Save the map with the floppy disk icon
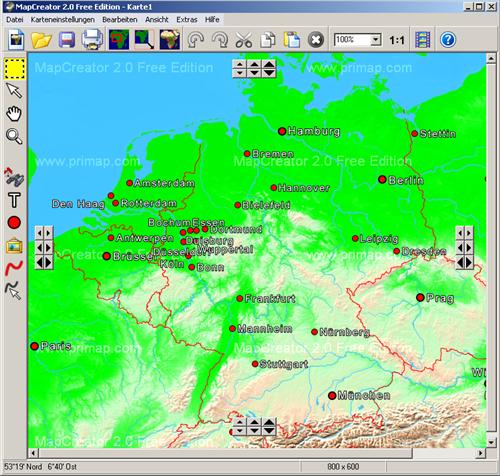500x476 pixels. [x=67, y=40]
